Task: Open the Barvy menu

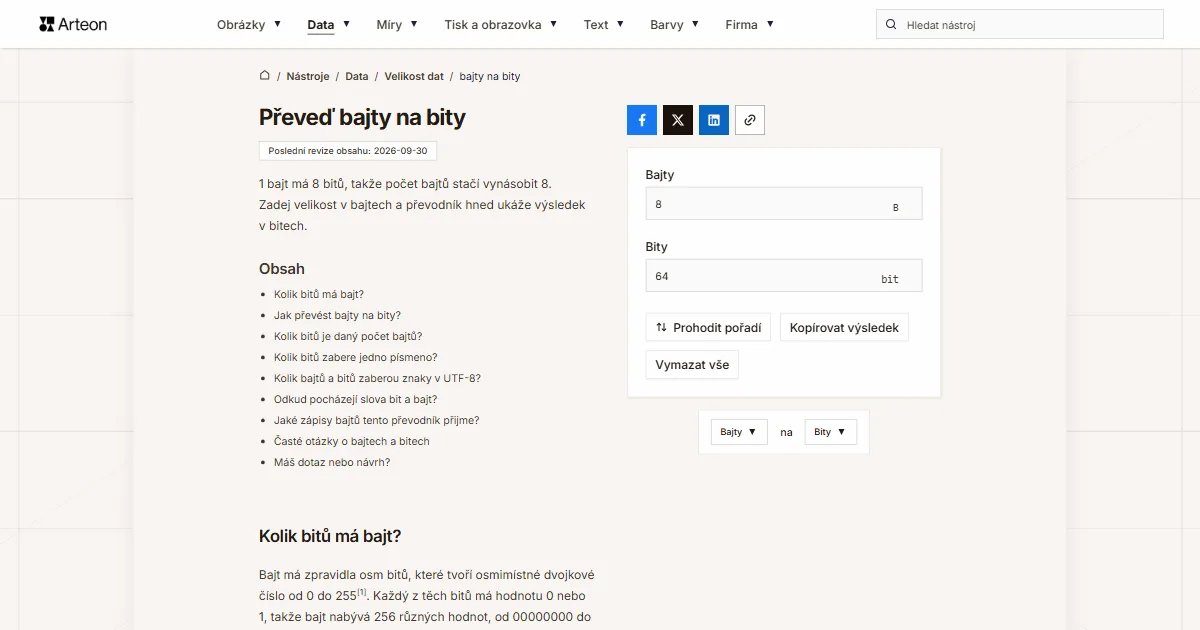Action: click(x=675, y=24)
